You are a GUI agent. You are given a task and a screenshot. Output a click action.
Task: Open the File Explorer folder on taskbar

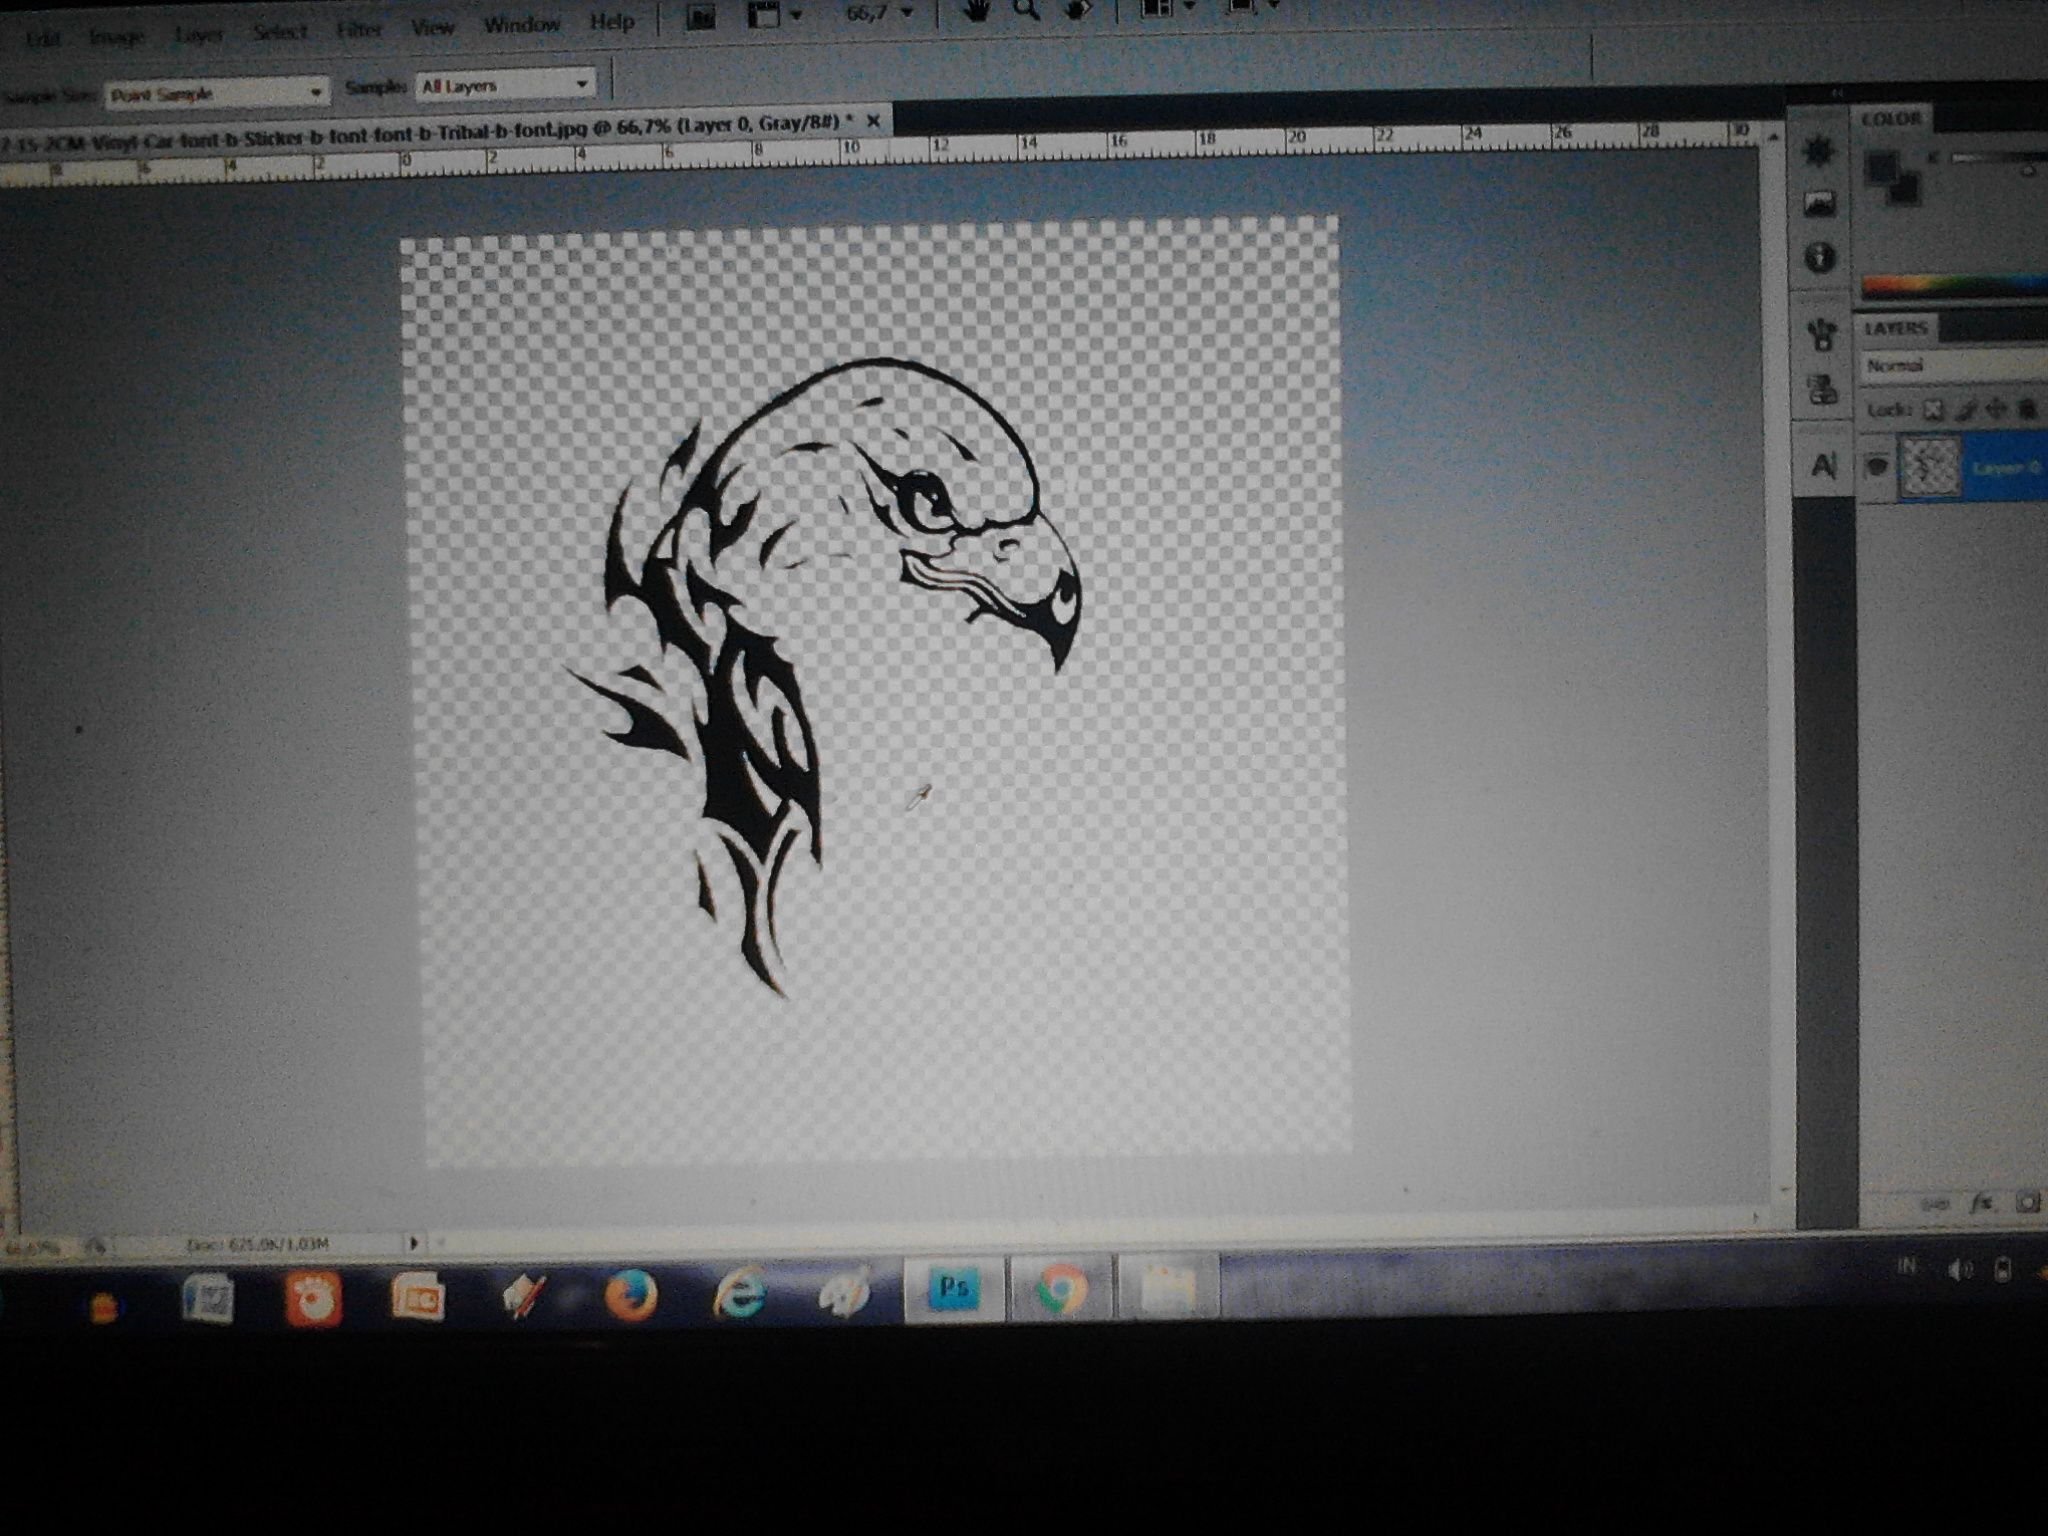1167,1288
